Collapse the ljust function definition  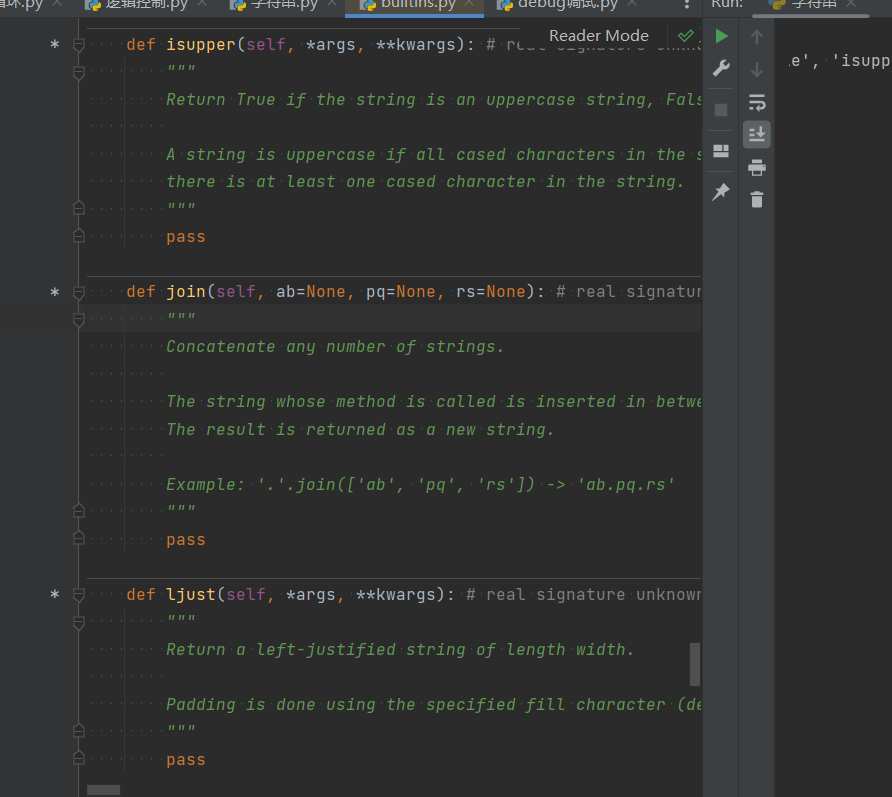click(x=79, y=595)
